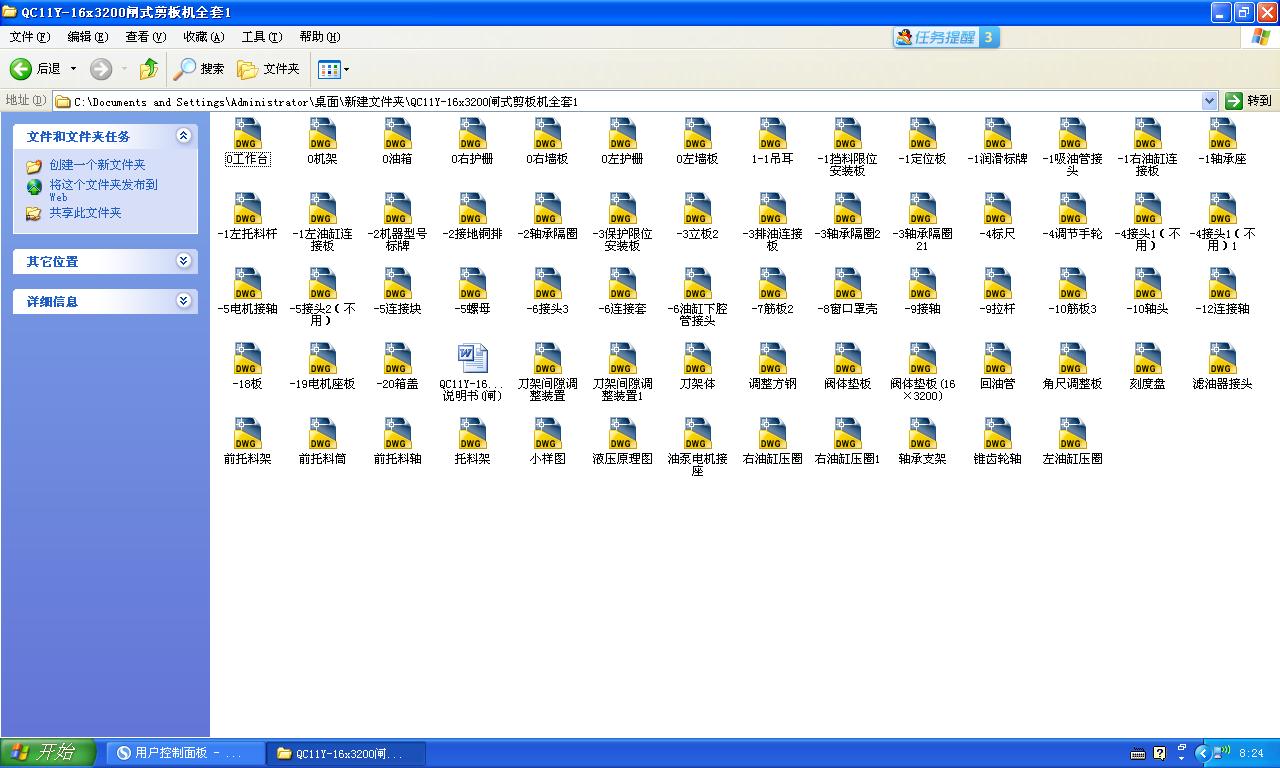1280x768 pixels.
Task: Toggle the 文件夹 folders pane
Action: [268, 69]
